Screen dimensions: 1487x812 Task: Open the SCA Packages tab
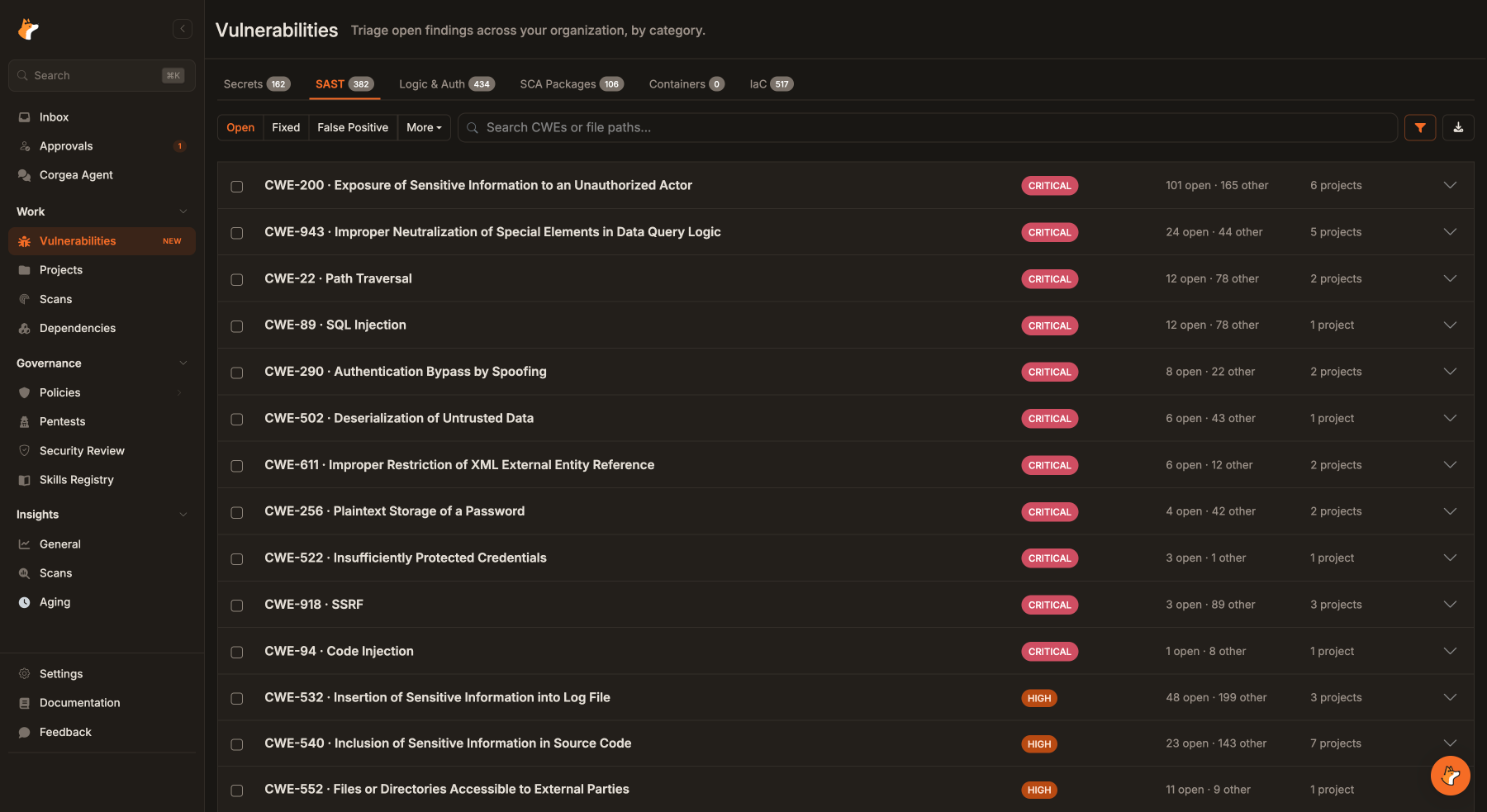pyautogui.click(x=571, y=84)
